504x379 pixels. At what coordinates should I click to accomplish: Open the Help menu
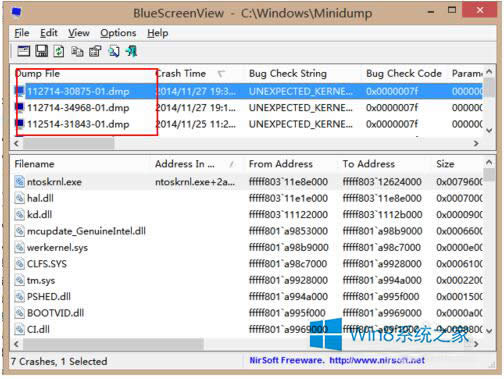point(158,33)
